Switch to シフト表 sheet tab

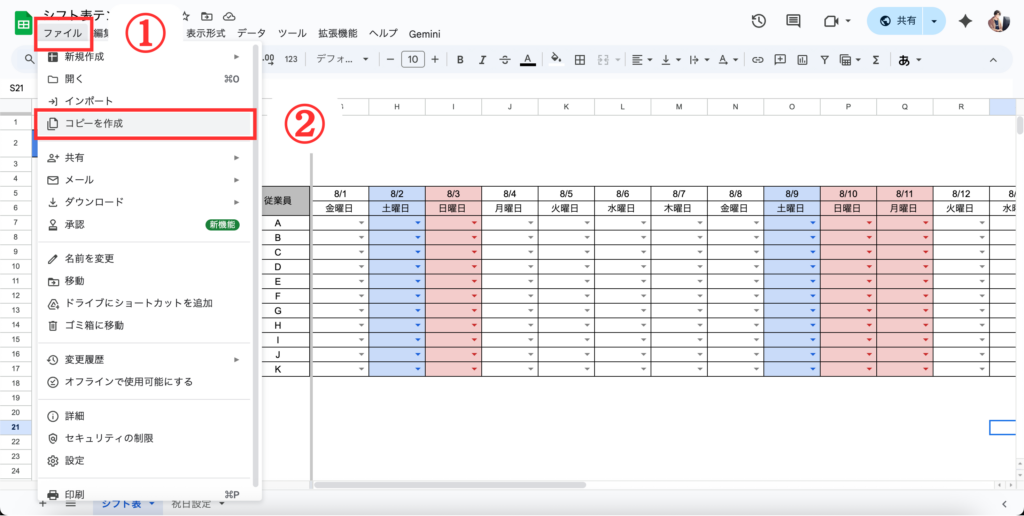coord(127,504)
